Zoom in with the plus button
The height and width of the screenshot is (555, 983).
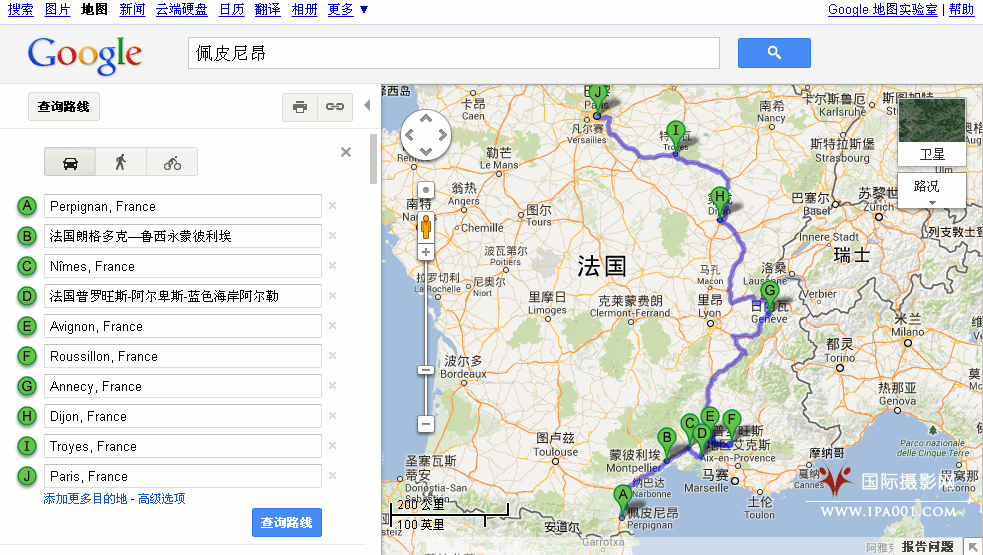pyautogui.click(x=426, y=252)
